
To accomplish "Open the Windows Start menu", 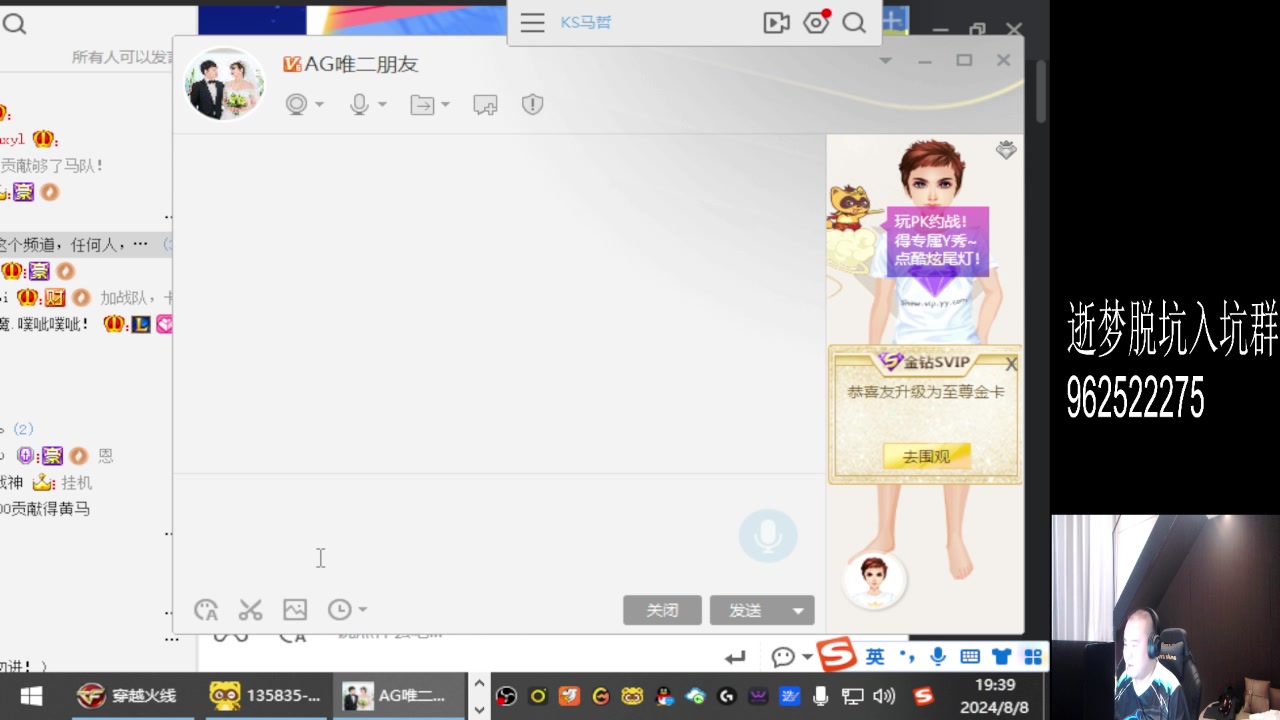I will [x=31, y=696].
